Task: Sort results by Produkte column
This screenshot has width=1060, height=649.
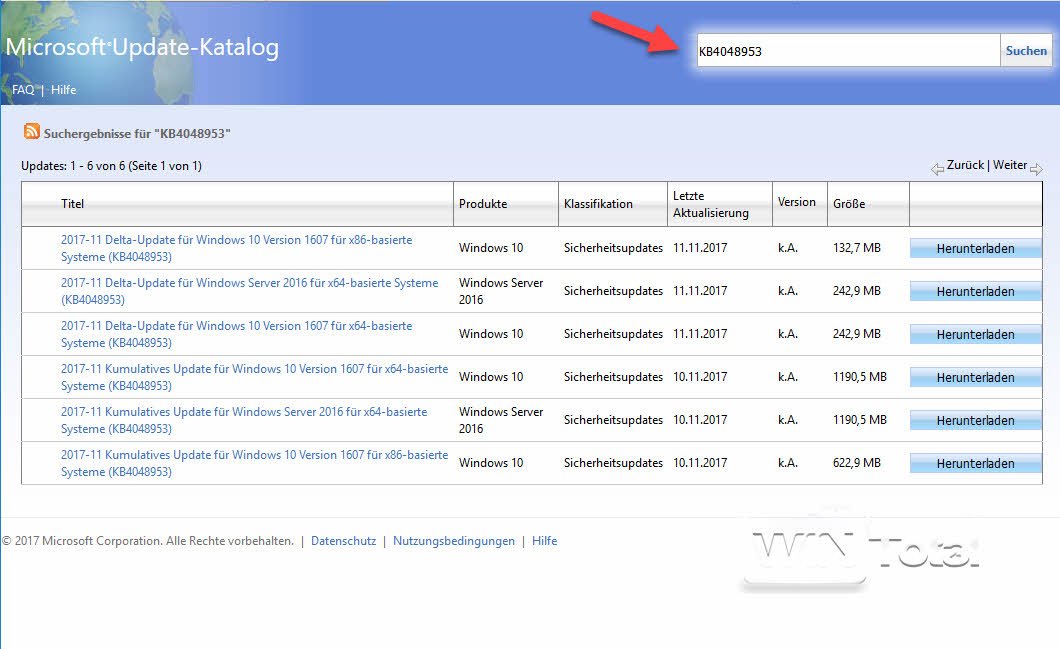Action: [x=483, y=203]
